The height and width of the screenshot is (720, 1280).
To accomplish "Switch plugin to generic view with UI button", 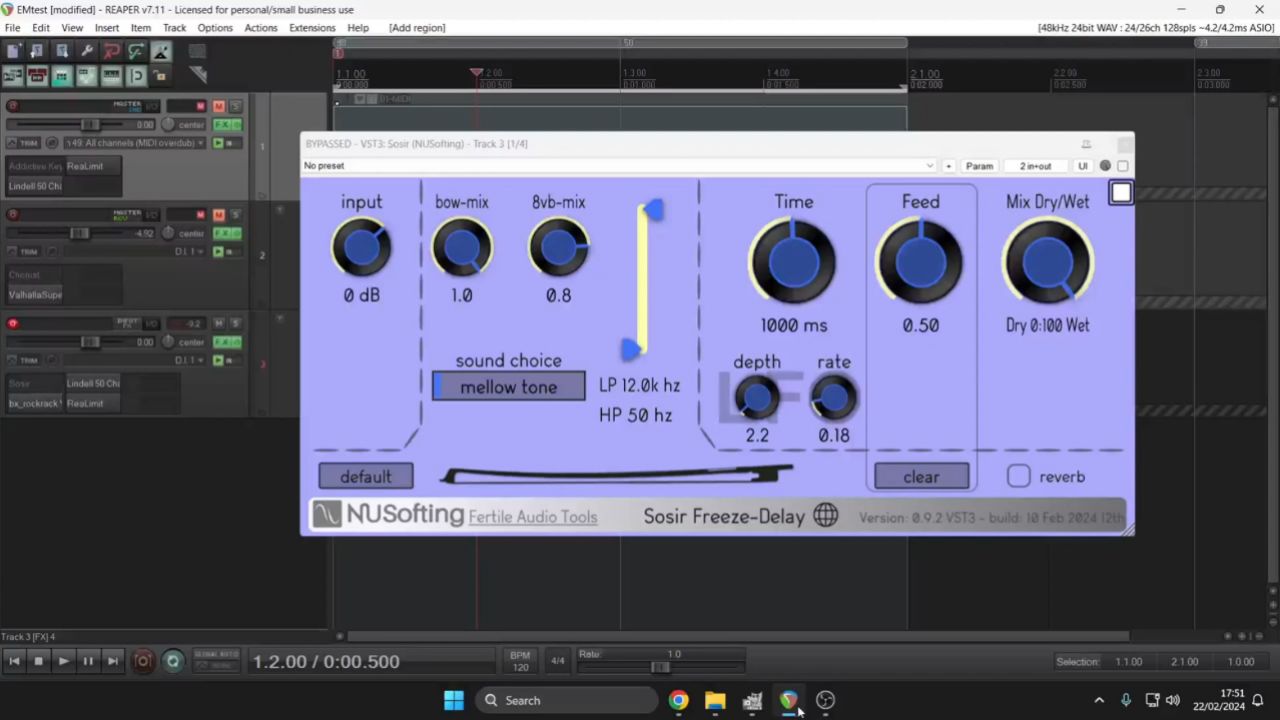I will [1082, 166].
